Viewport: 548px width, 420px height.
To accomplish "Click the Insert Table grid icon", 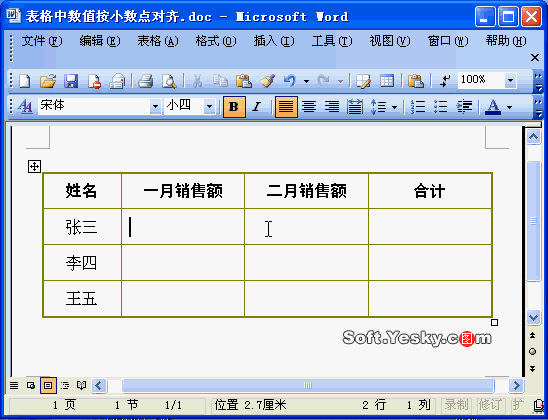I will point(387,81).
